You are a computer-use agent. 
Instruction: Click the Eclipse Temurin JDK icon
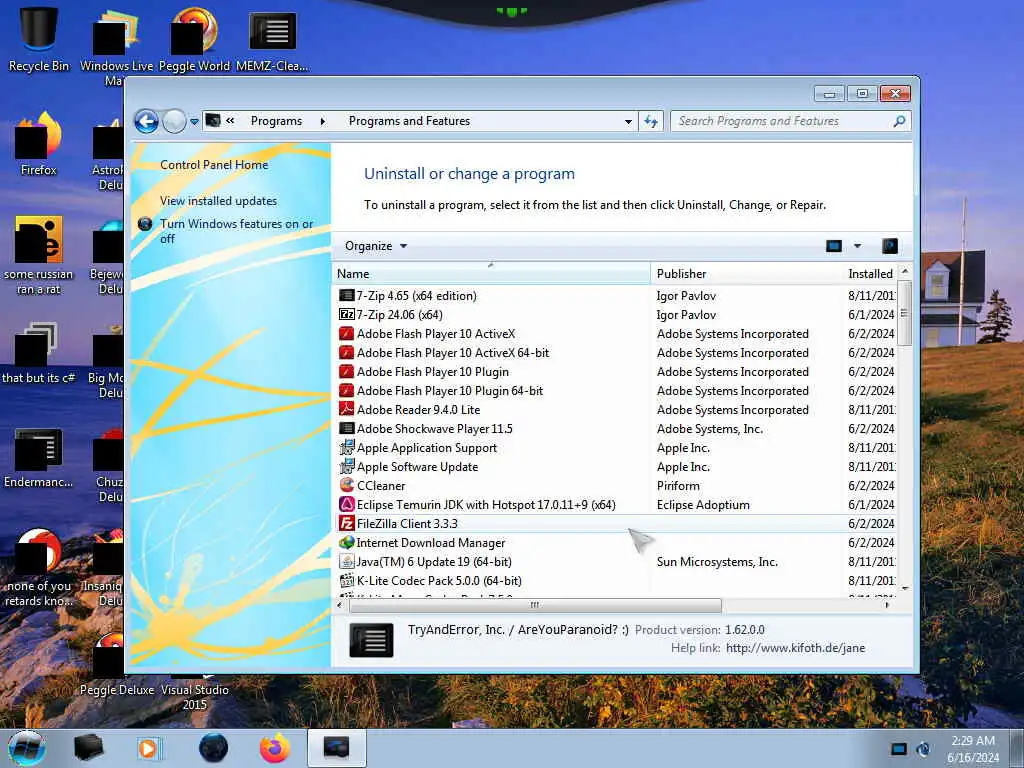pos(347,505)
